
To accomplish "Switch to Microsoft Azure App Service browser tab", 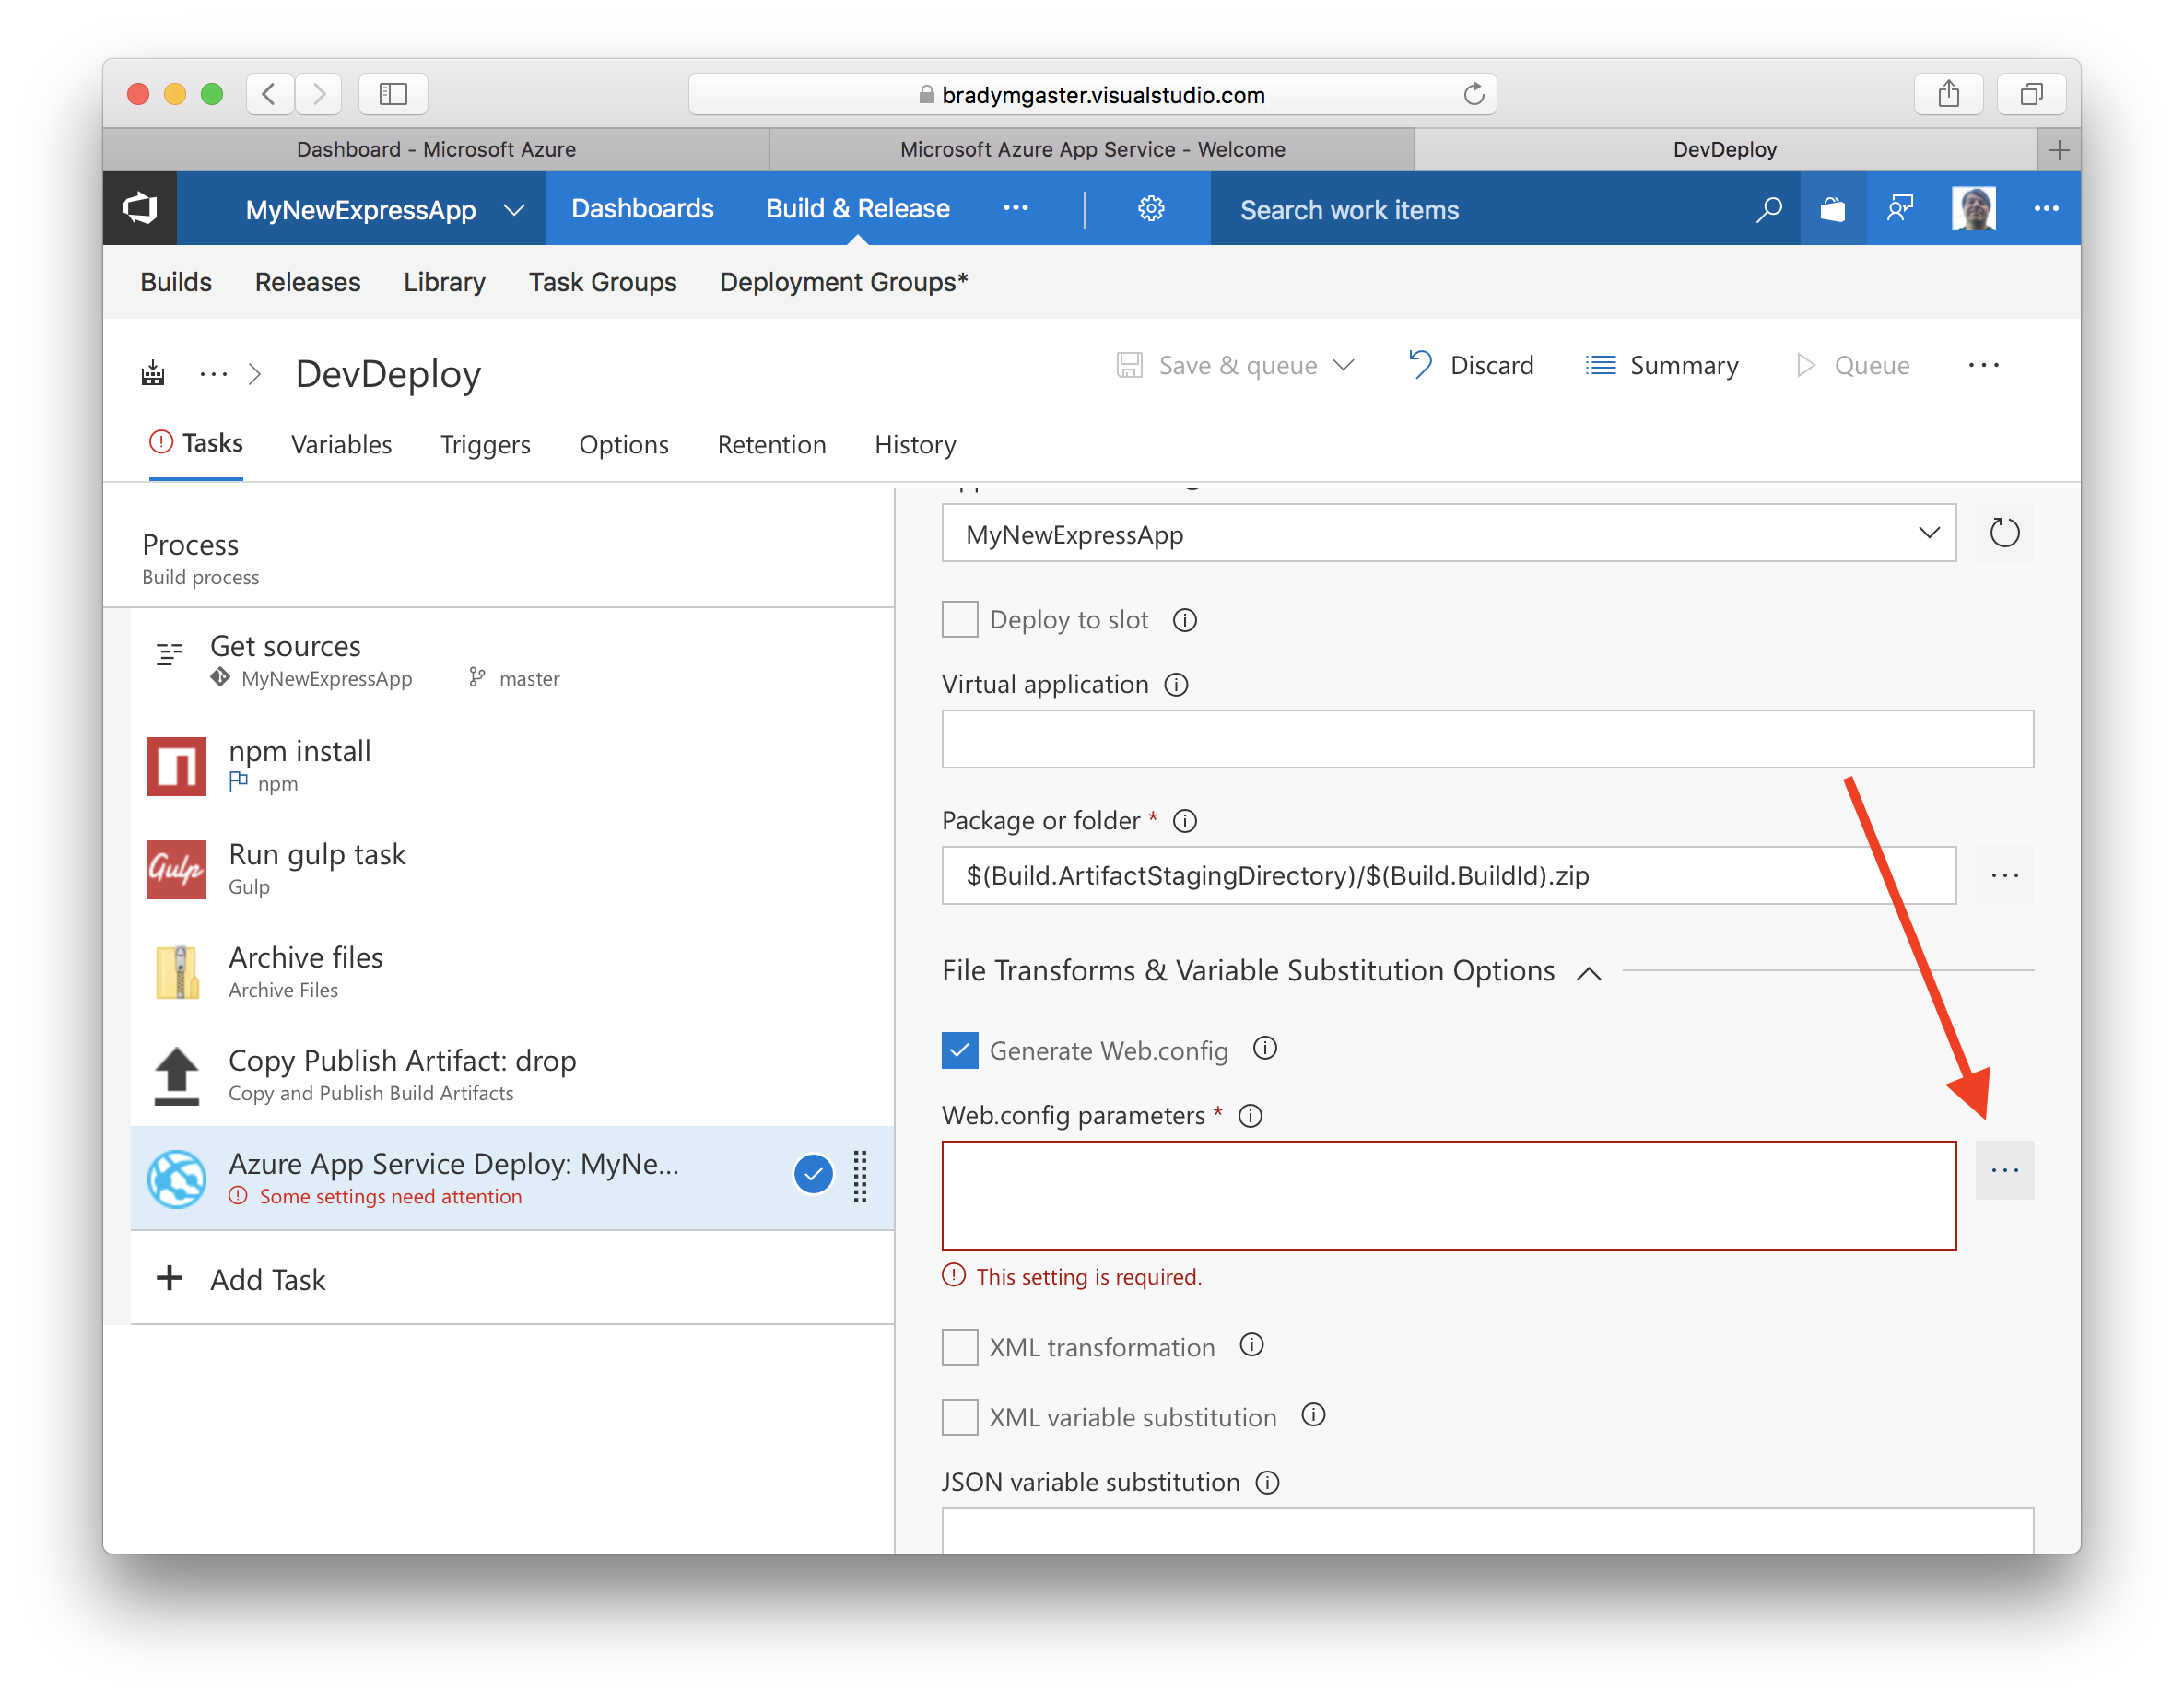I will point(1092,150).
